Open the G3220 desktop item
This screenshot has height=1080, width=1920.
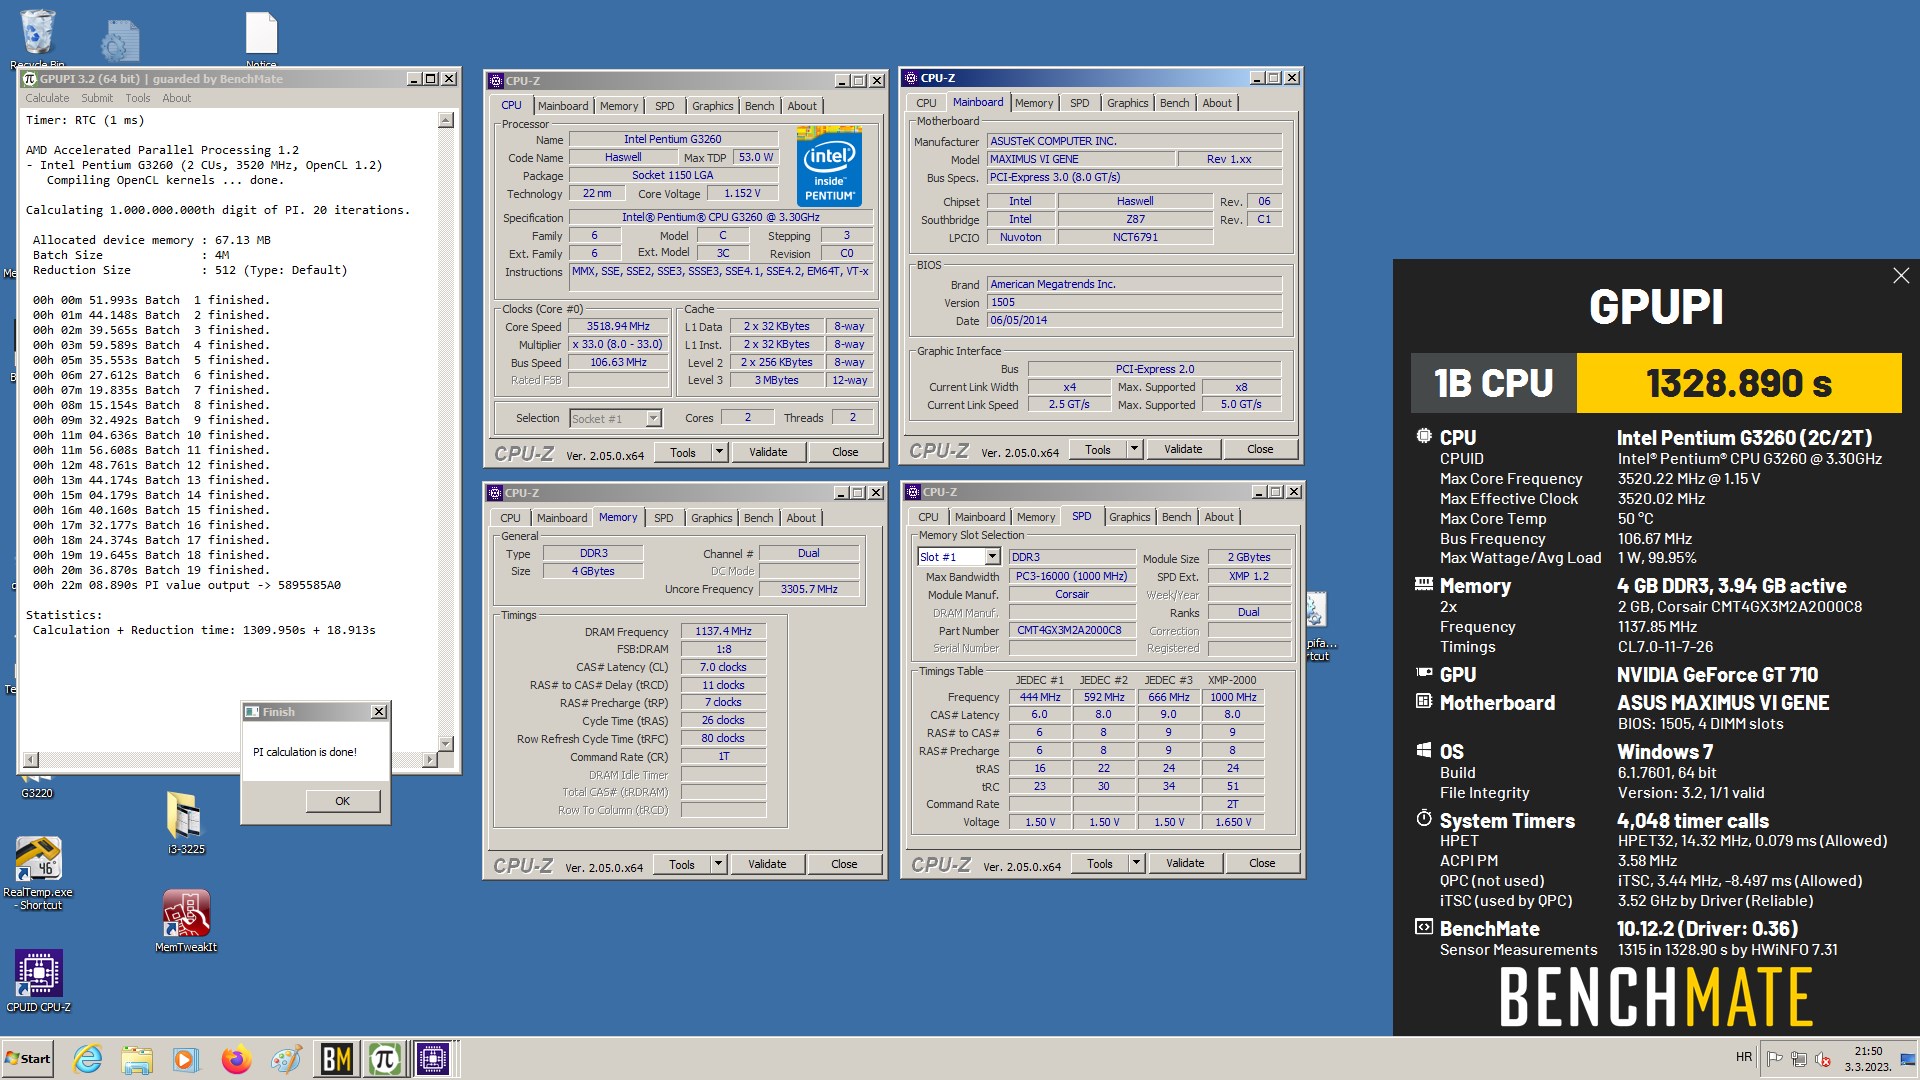[37, 786]
